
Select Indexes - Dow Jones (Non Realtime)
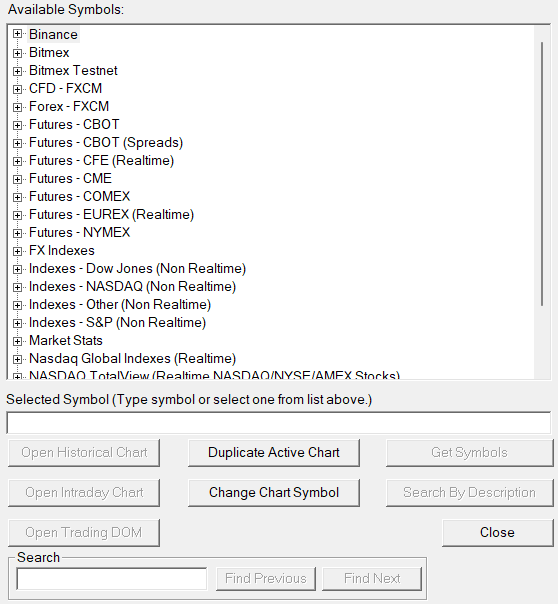coord(137,268)
